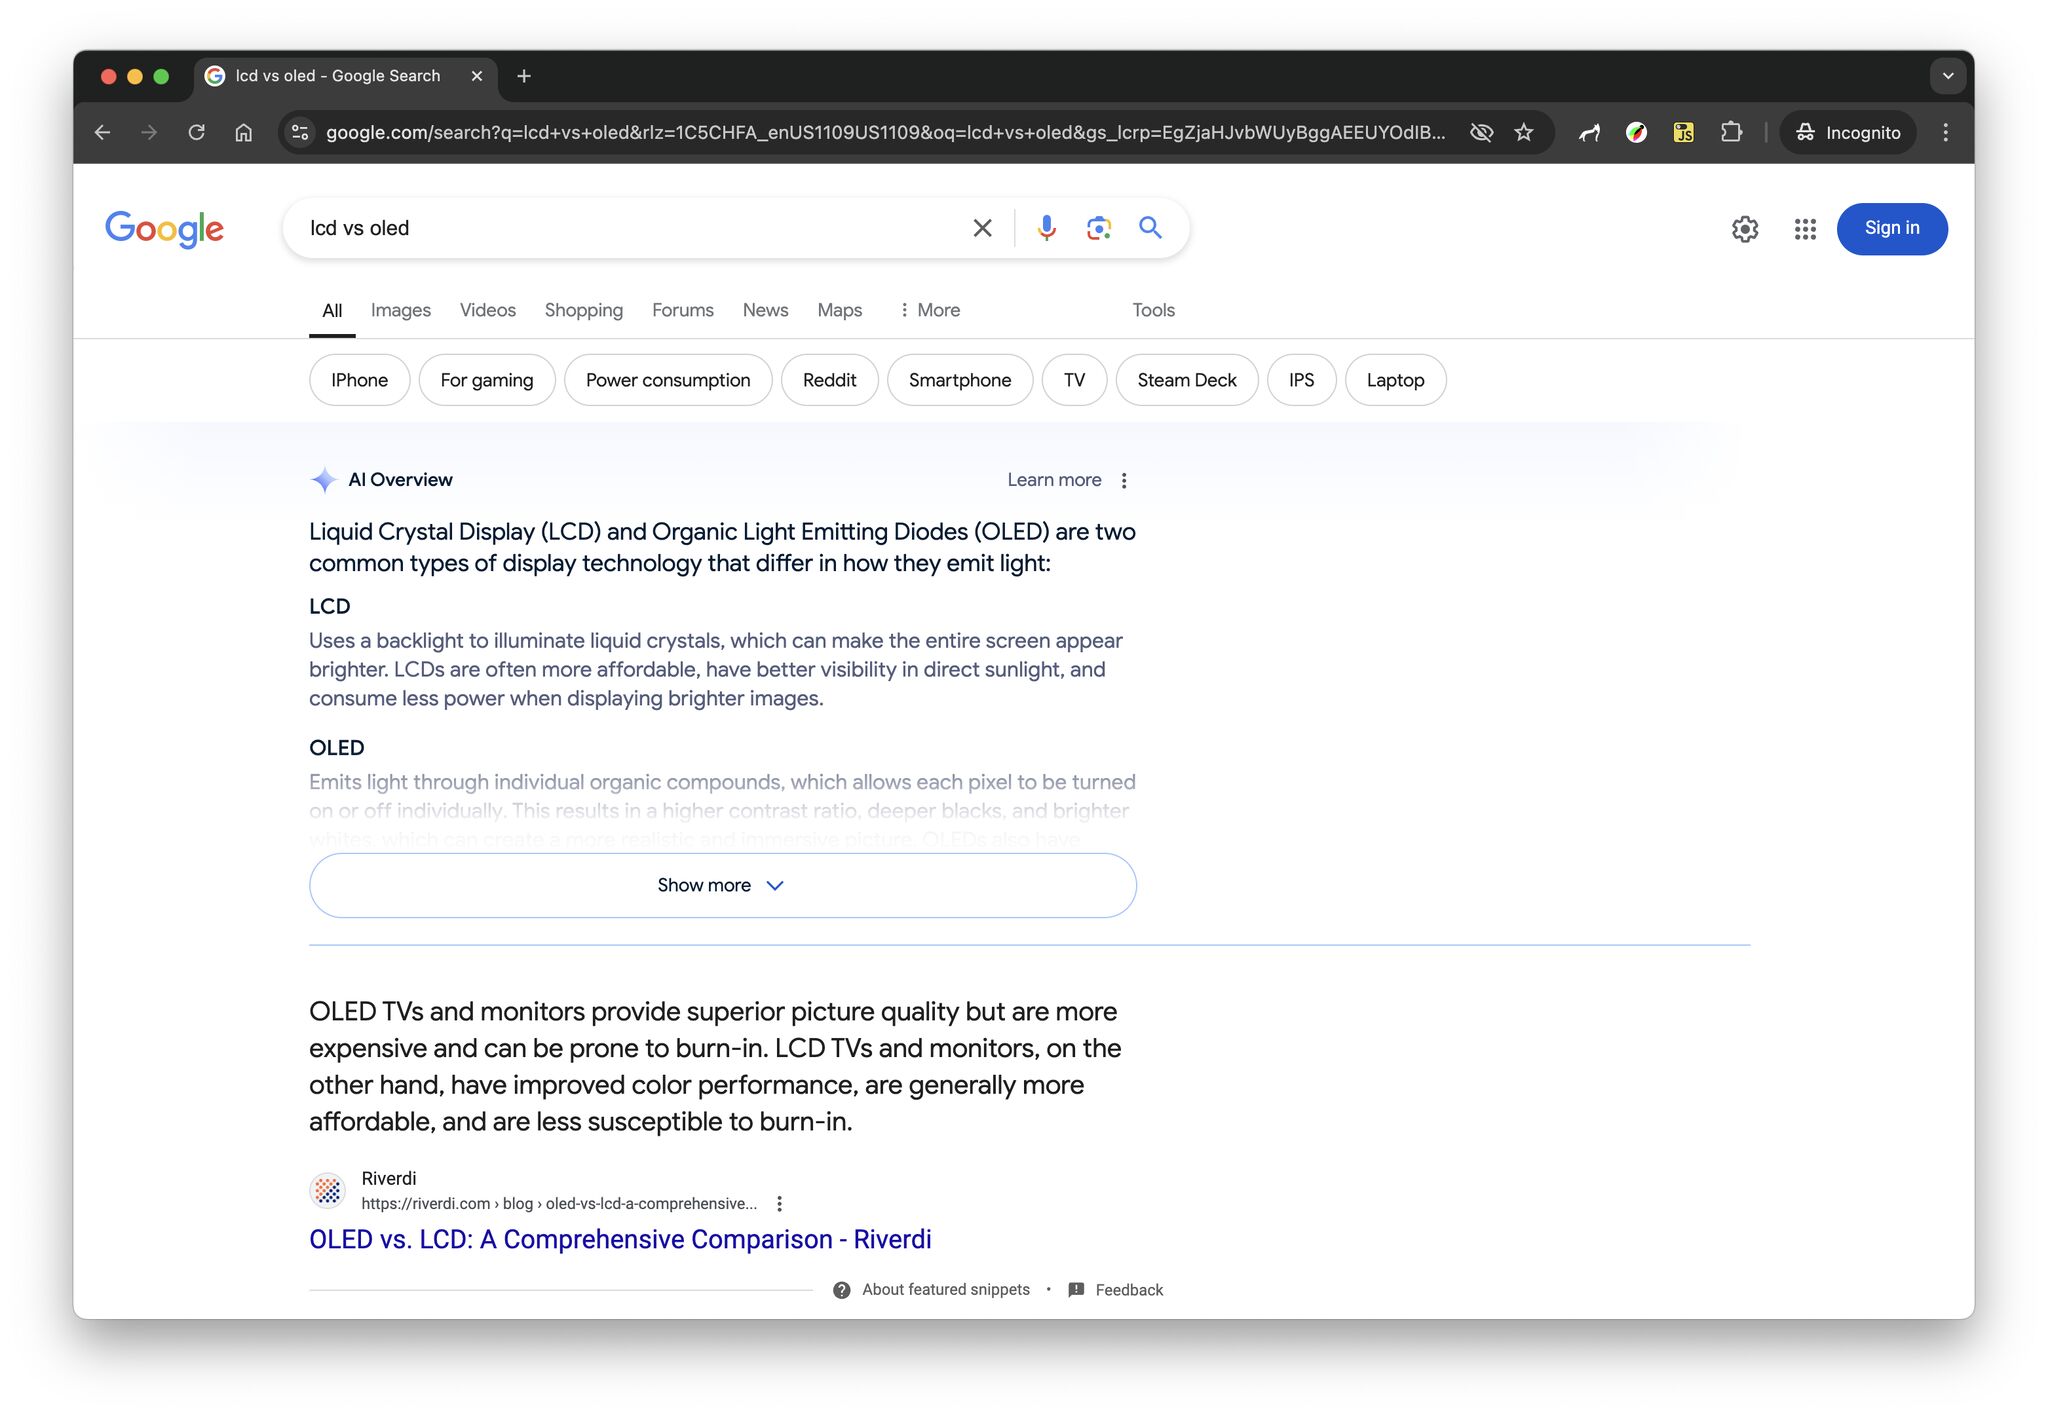Open the JS toggle extension icon

pyautogui.click(x=1684, y=131)
